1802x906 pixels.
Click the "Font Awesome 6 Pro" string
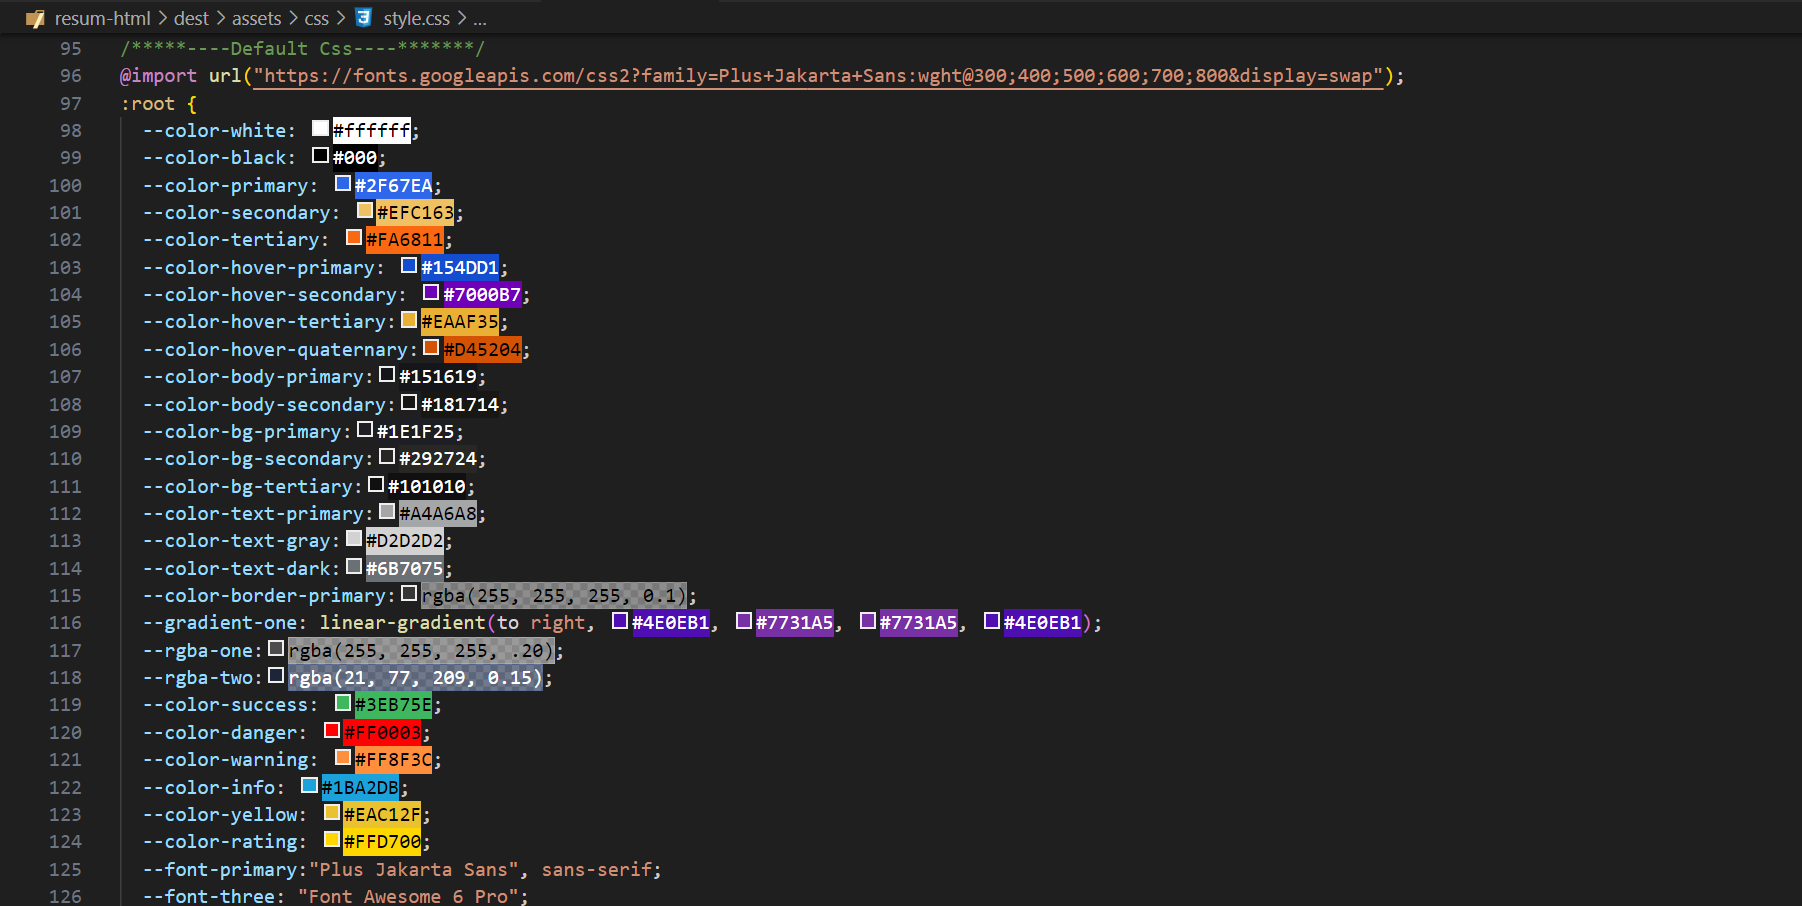pyautogui.click(x=408, y=897)
